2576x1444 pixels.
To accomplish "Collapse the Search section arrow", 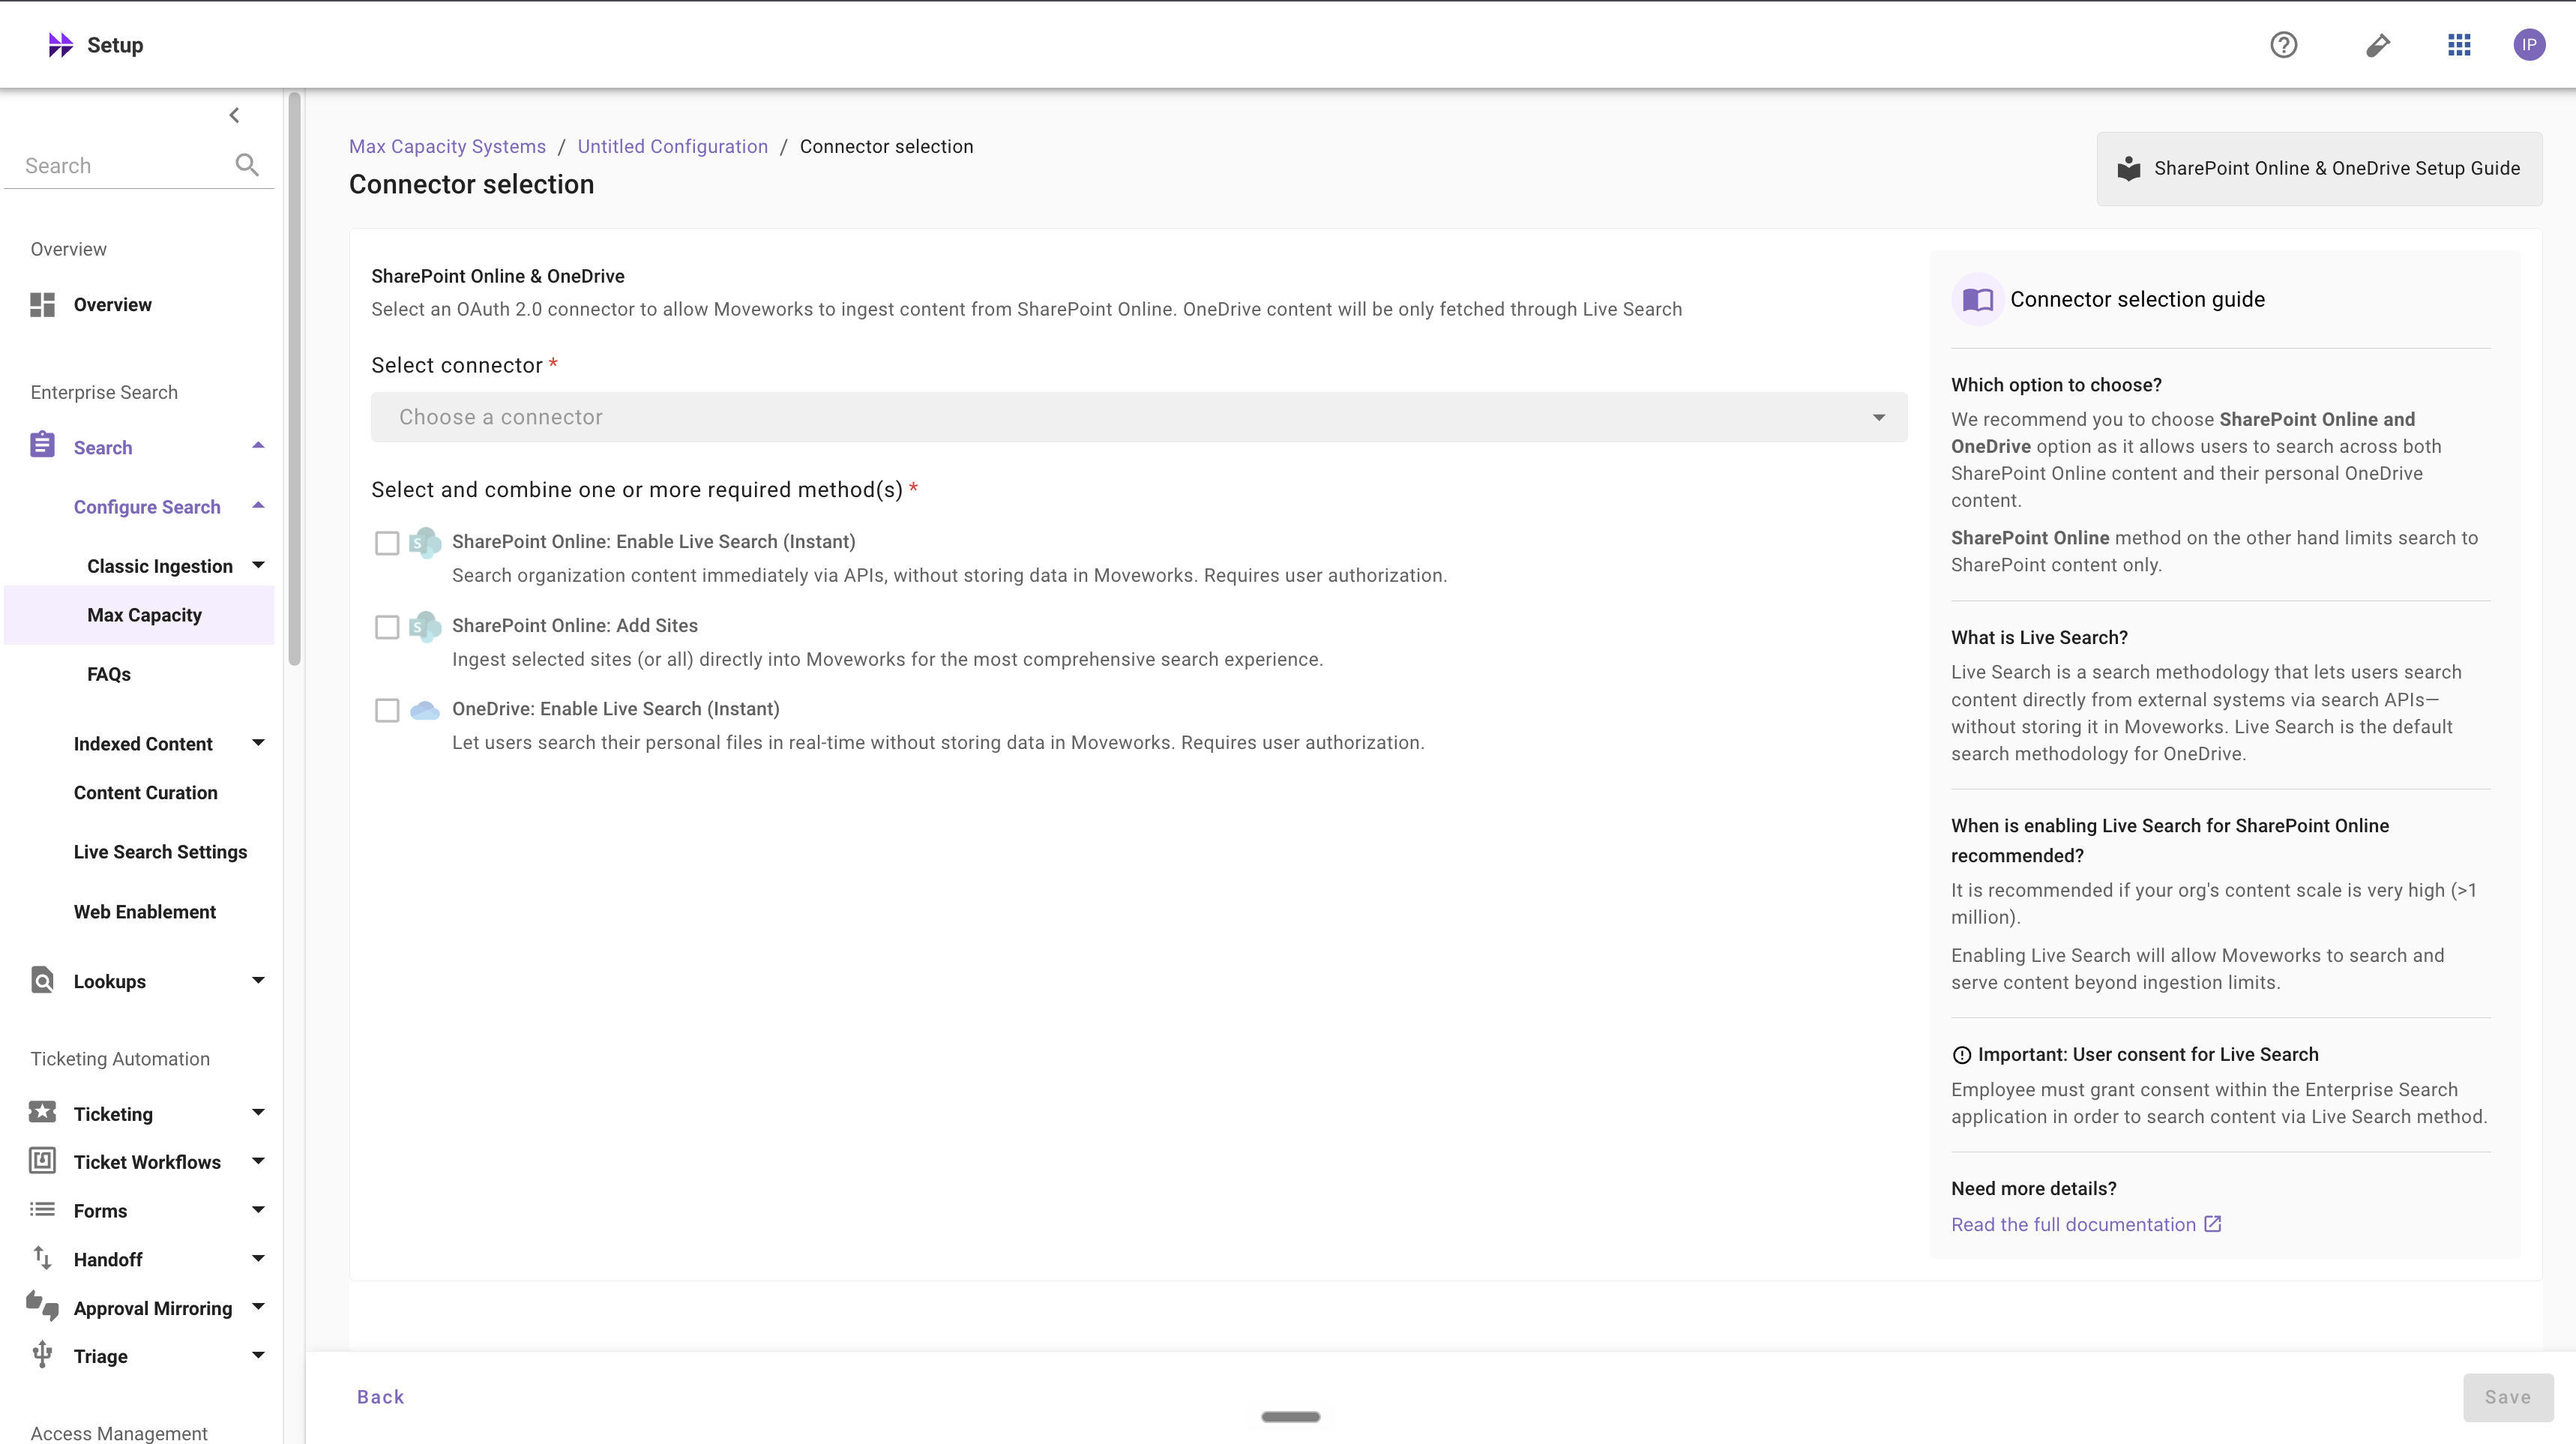I will click(x=258, y=446).
